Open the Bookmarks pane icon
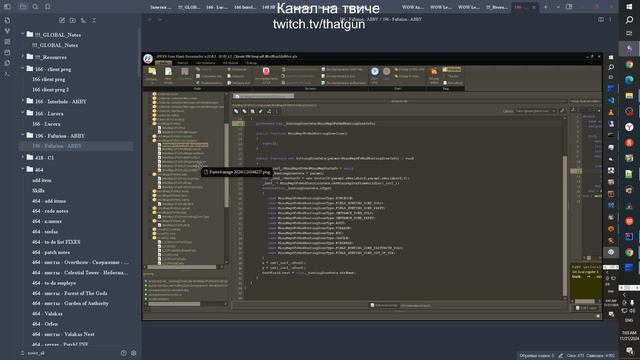Screen dimensions: 640x360 (x=47, y=7)
